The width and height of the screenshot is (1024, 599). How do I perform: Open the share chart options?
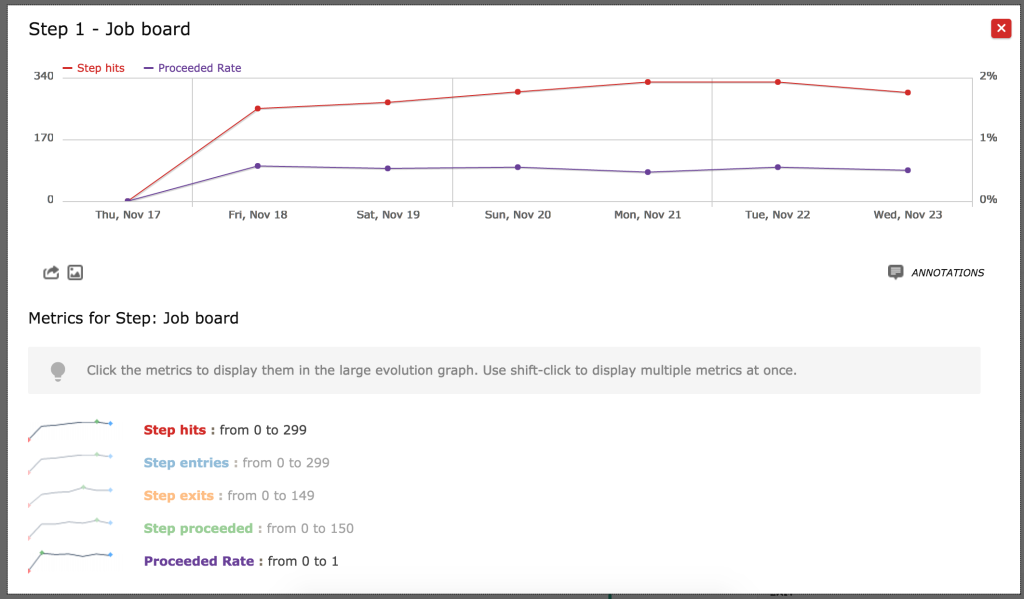50,272
